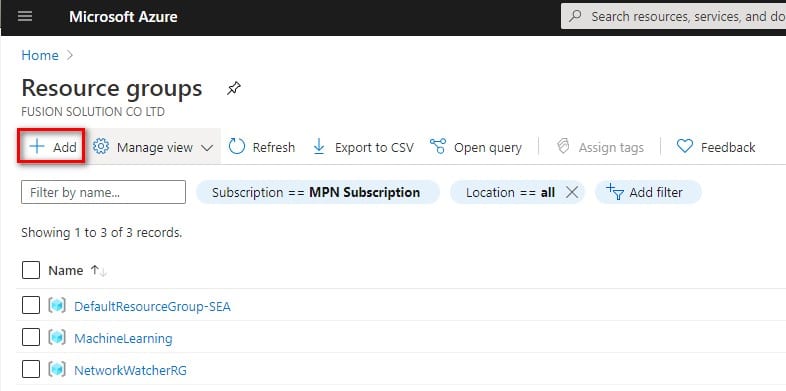The width and height of the screenshot is (786, 391).
Task: Click 'FUSION SOLUTION CO LTD' directory text
Action: coord(93,112)
